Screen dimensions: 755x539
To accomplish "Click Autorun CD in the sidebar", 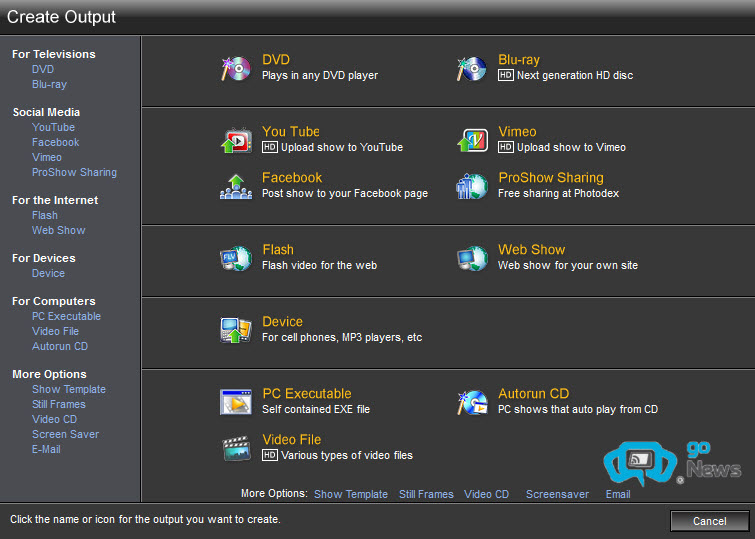I will click(x=60, y=346).
